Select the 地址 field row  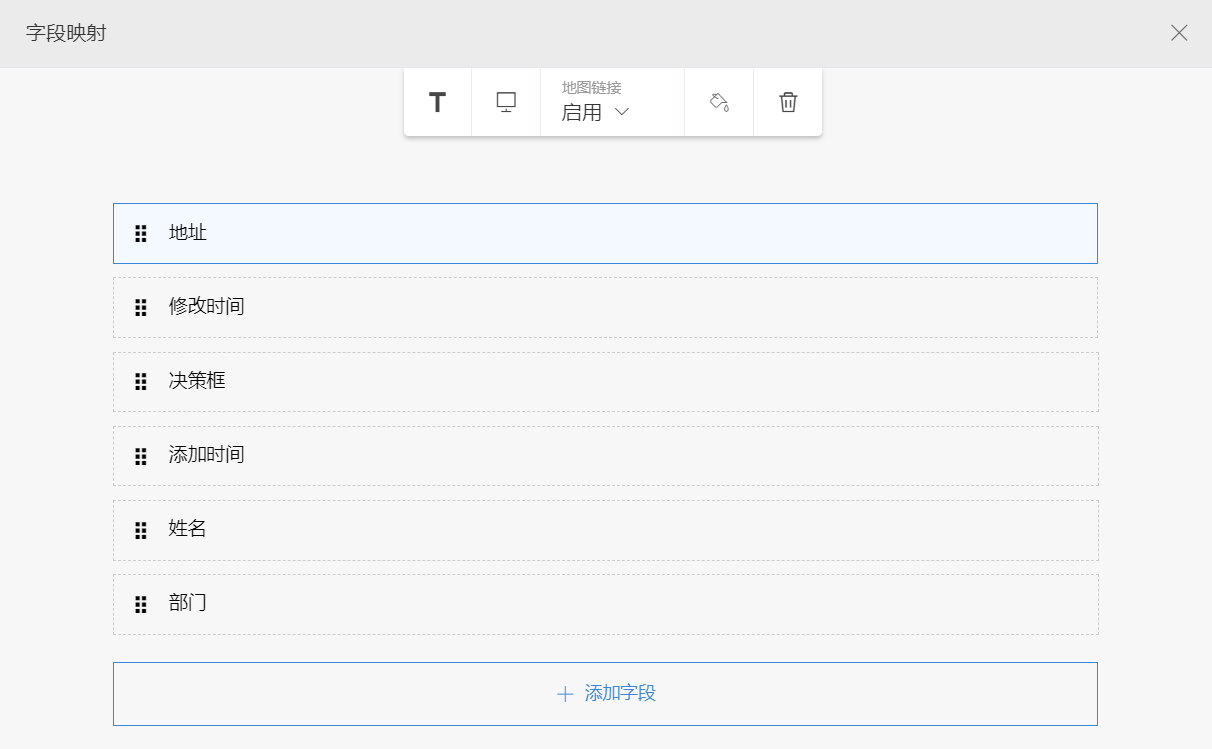pyautogui.click(x=605, y=234)
